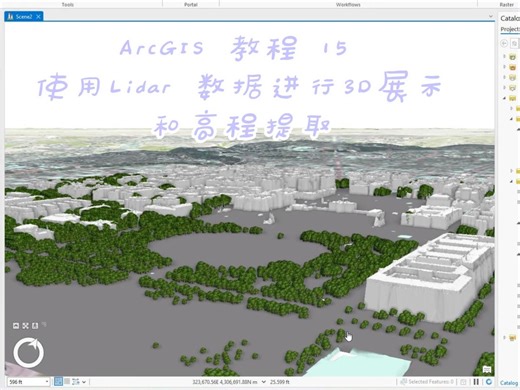Image resolution: width=520 pixels, height=390 pixels.
Task: Click the 25,599 ft elevation readout
Action: pyautogui.click(x=280, y=382)
